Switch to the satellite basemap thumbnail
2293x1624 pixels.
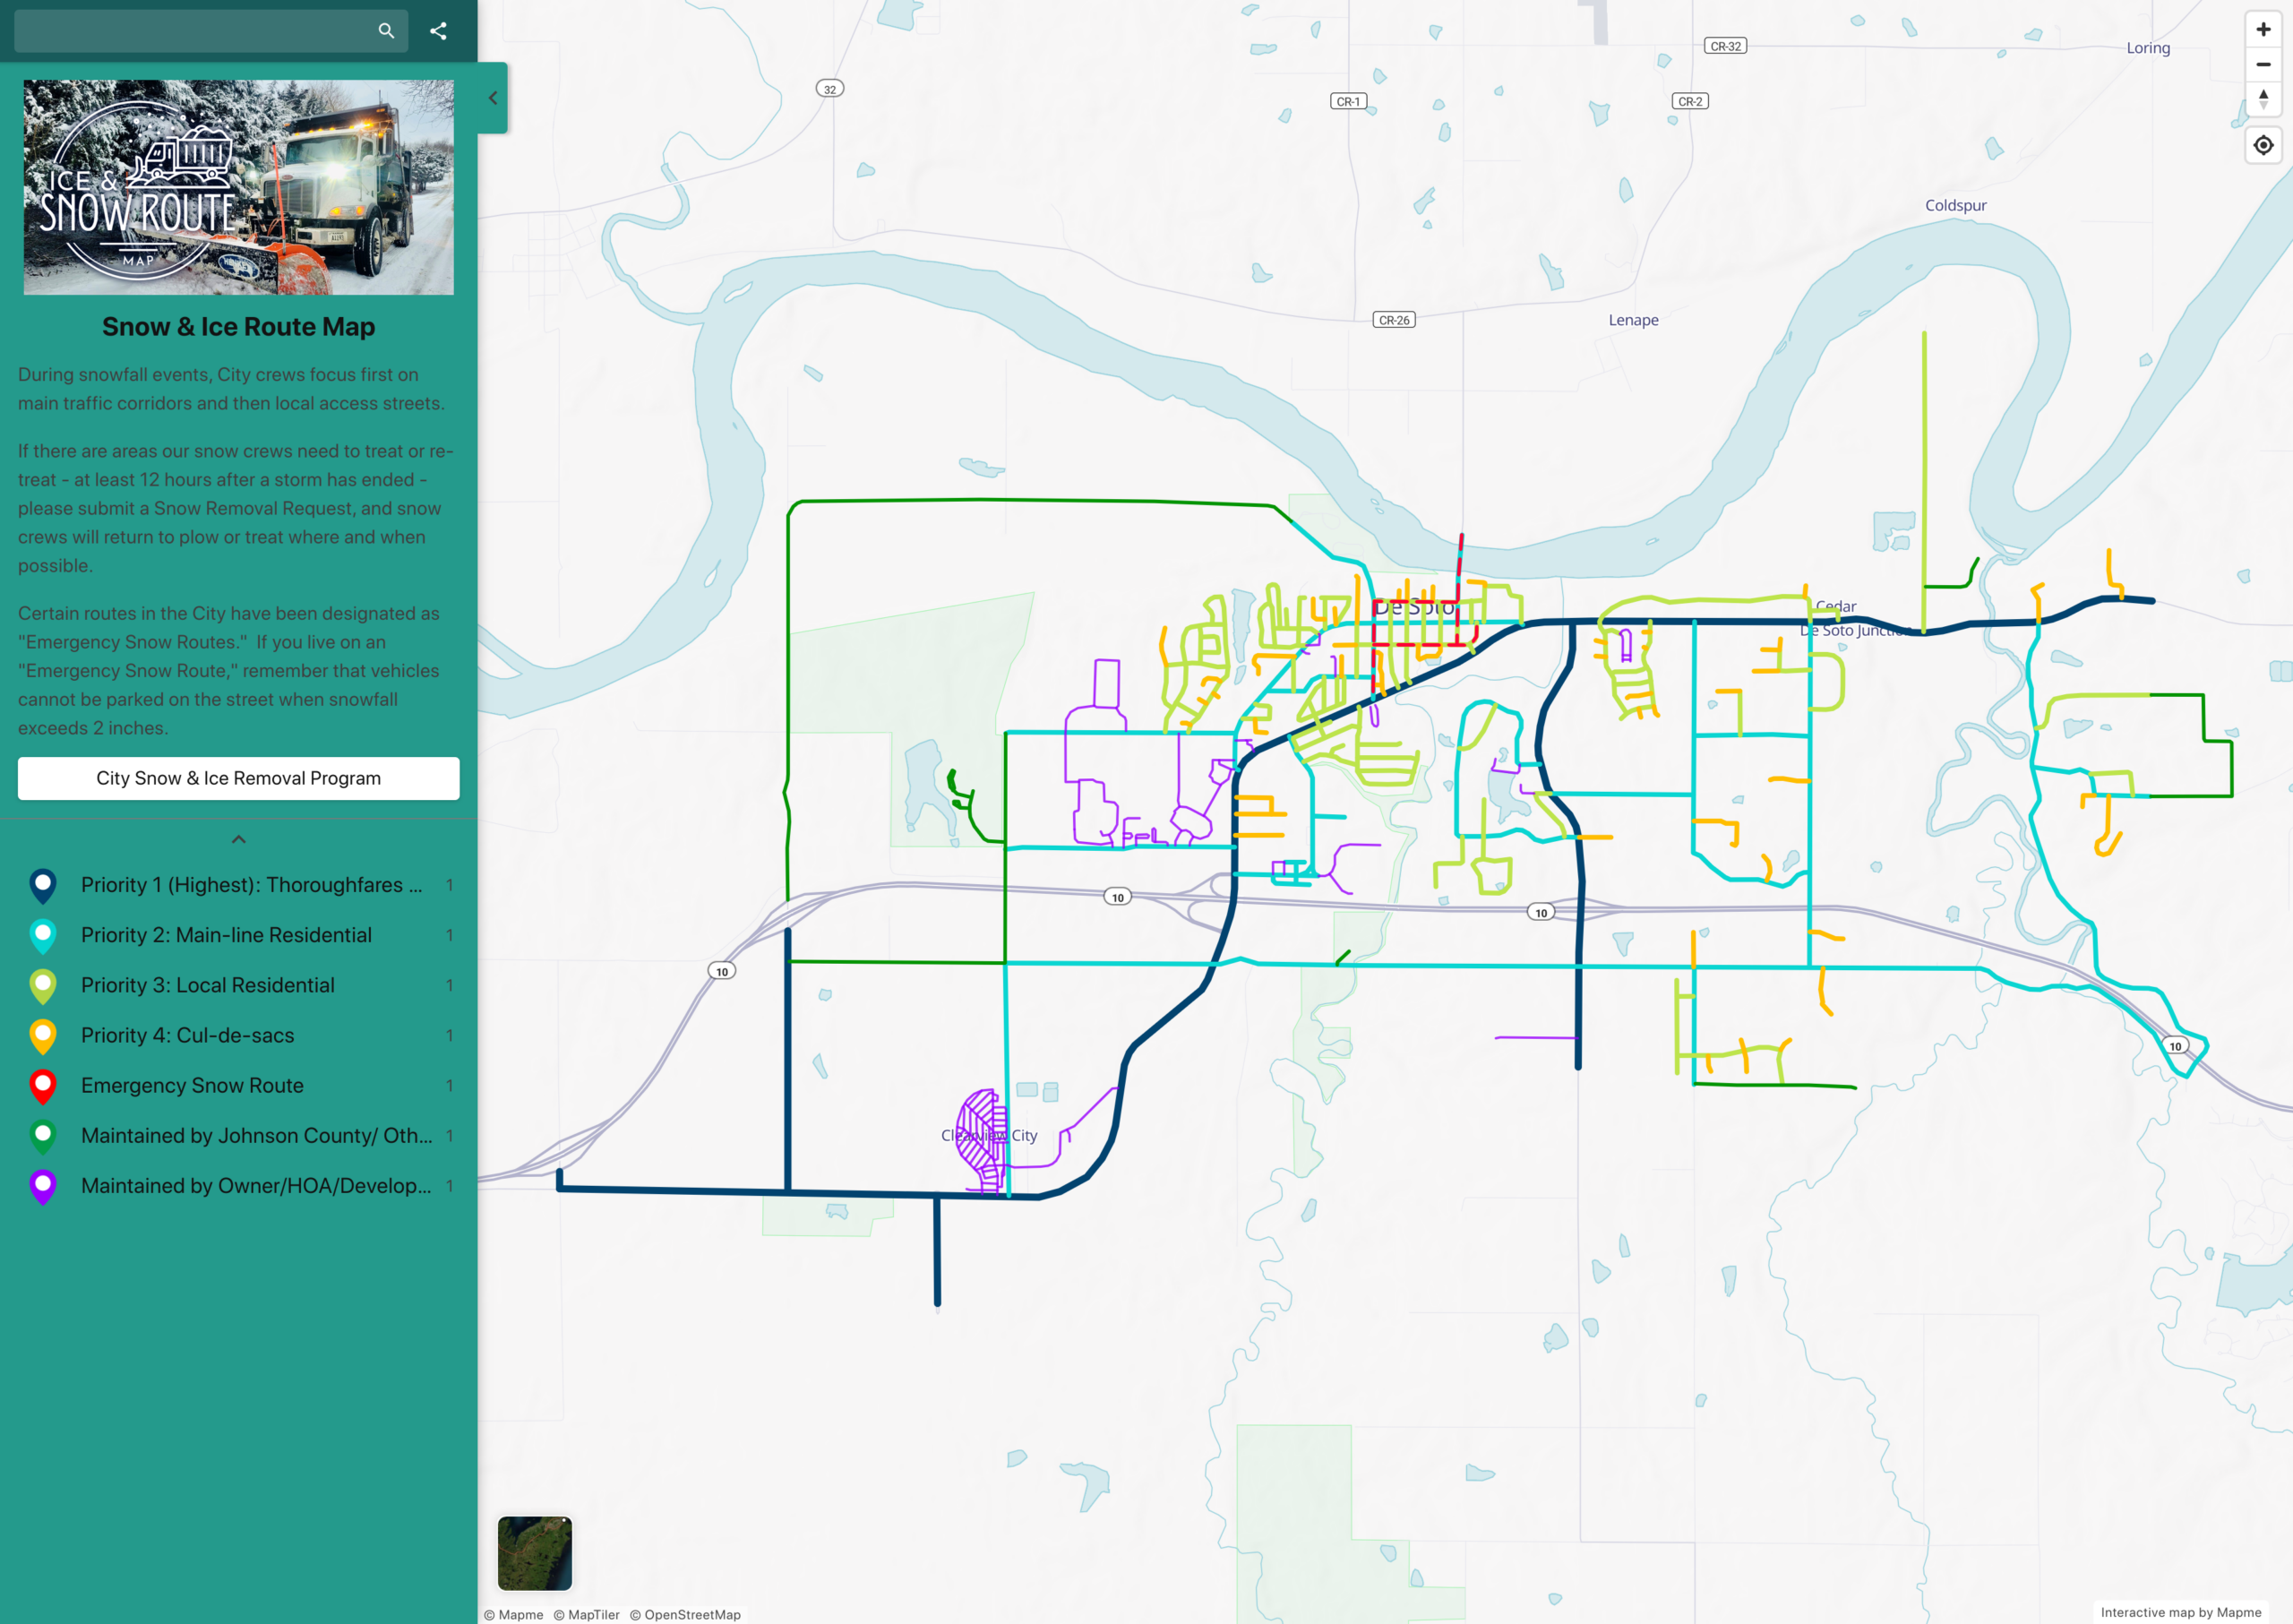(x=535, y=1553)
